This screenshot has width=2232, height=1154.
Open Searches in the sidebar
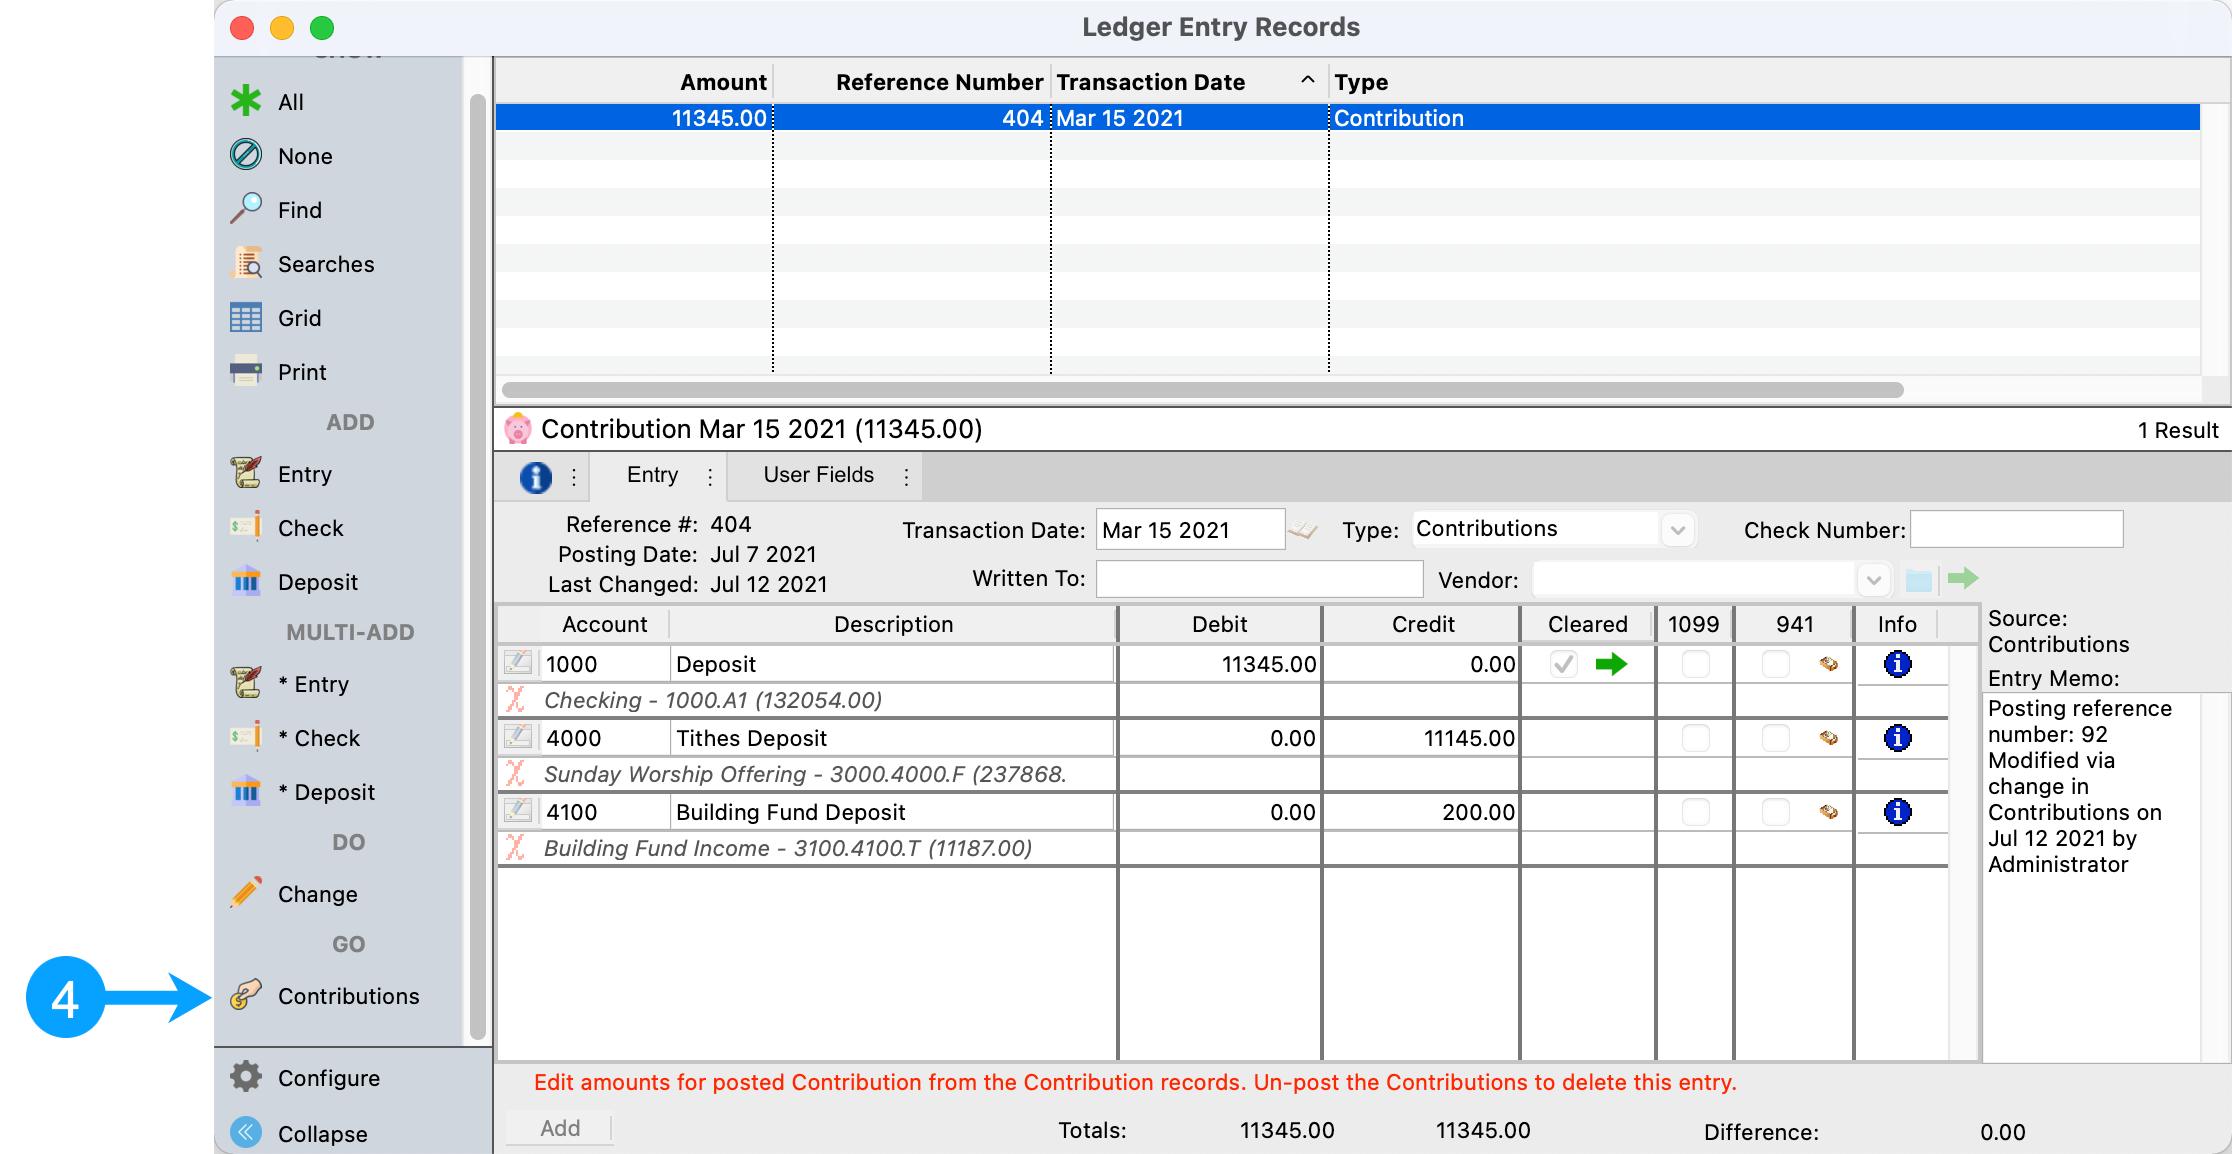(325, 264)
